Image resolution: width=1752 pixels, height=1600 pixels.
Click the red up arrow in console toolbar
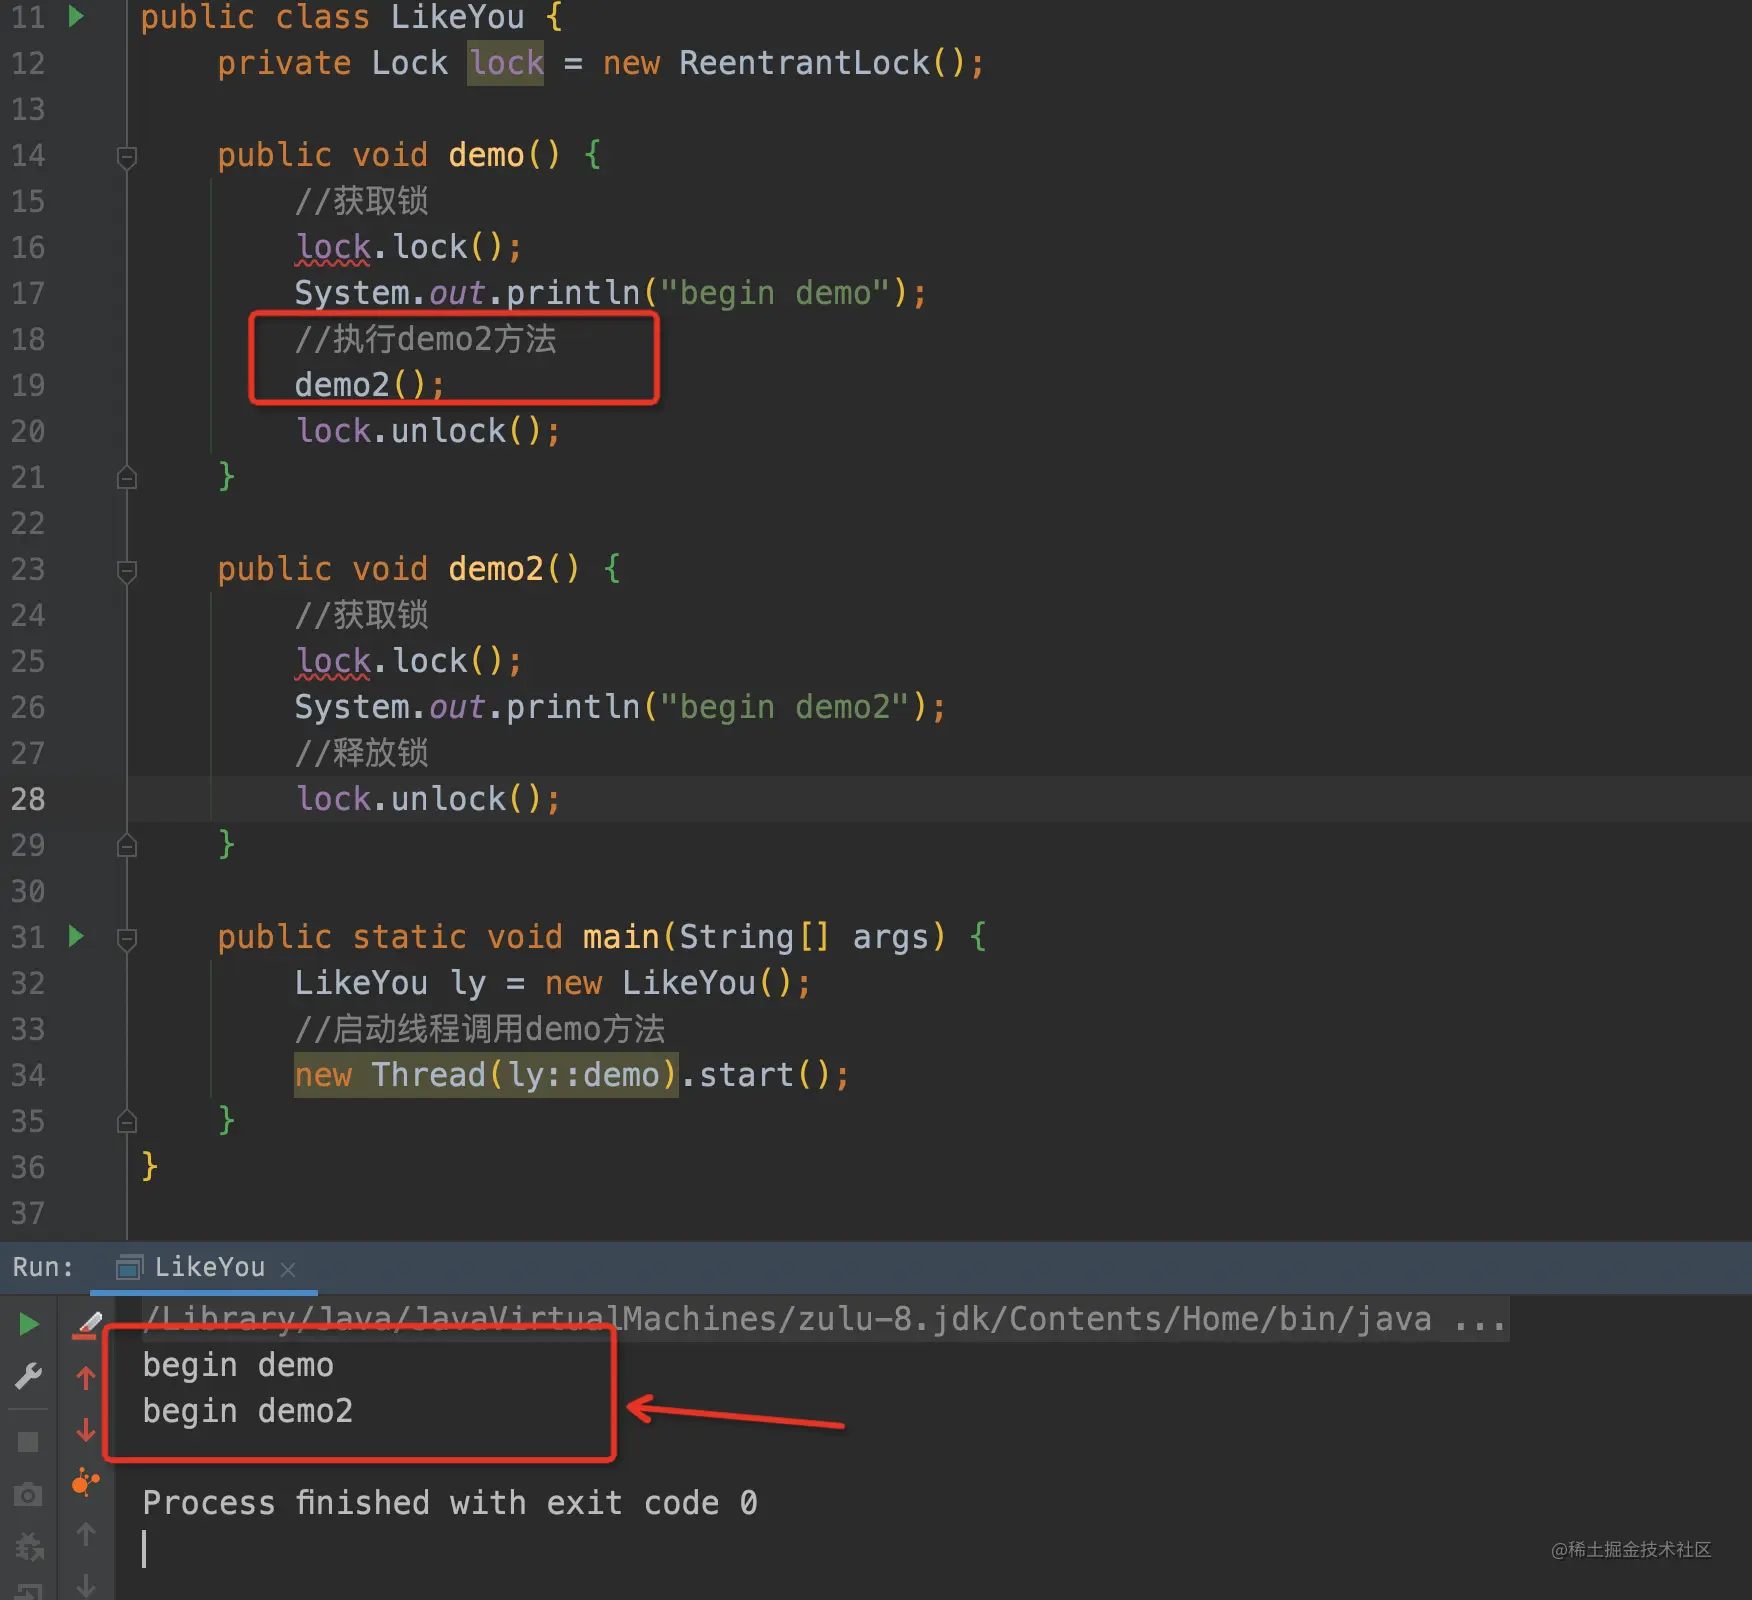tap(86, 1378)
